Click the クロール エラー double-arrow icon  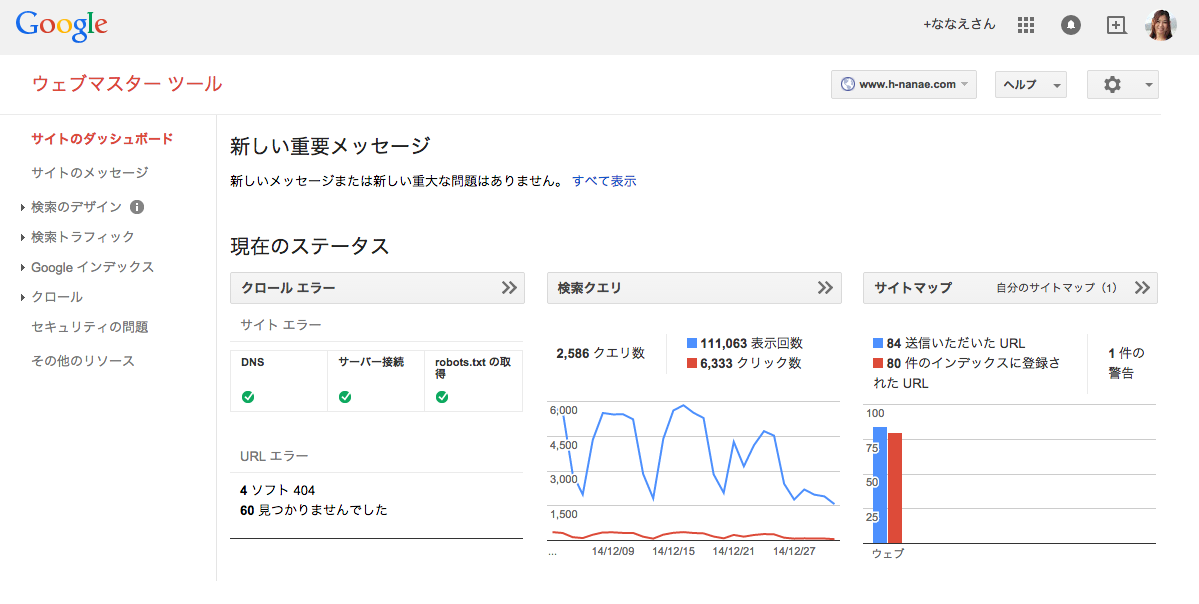pyautogui.click(x=509, y=287)
